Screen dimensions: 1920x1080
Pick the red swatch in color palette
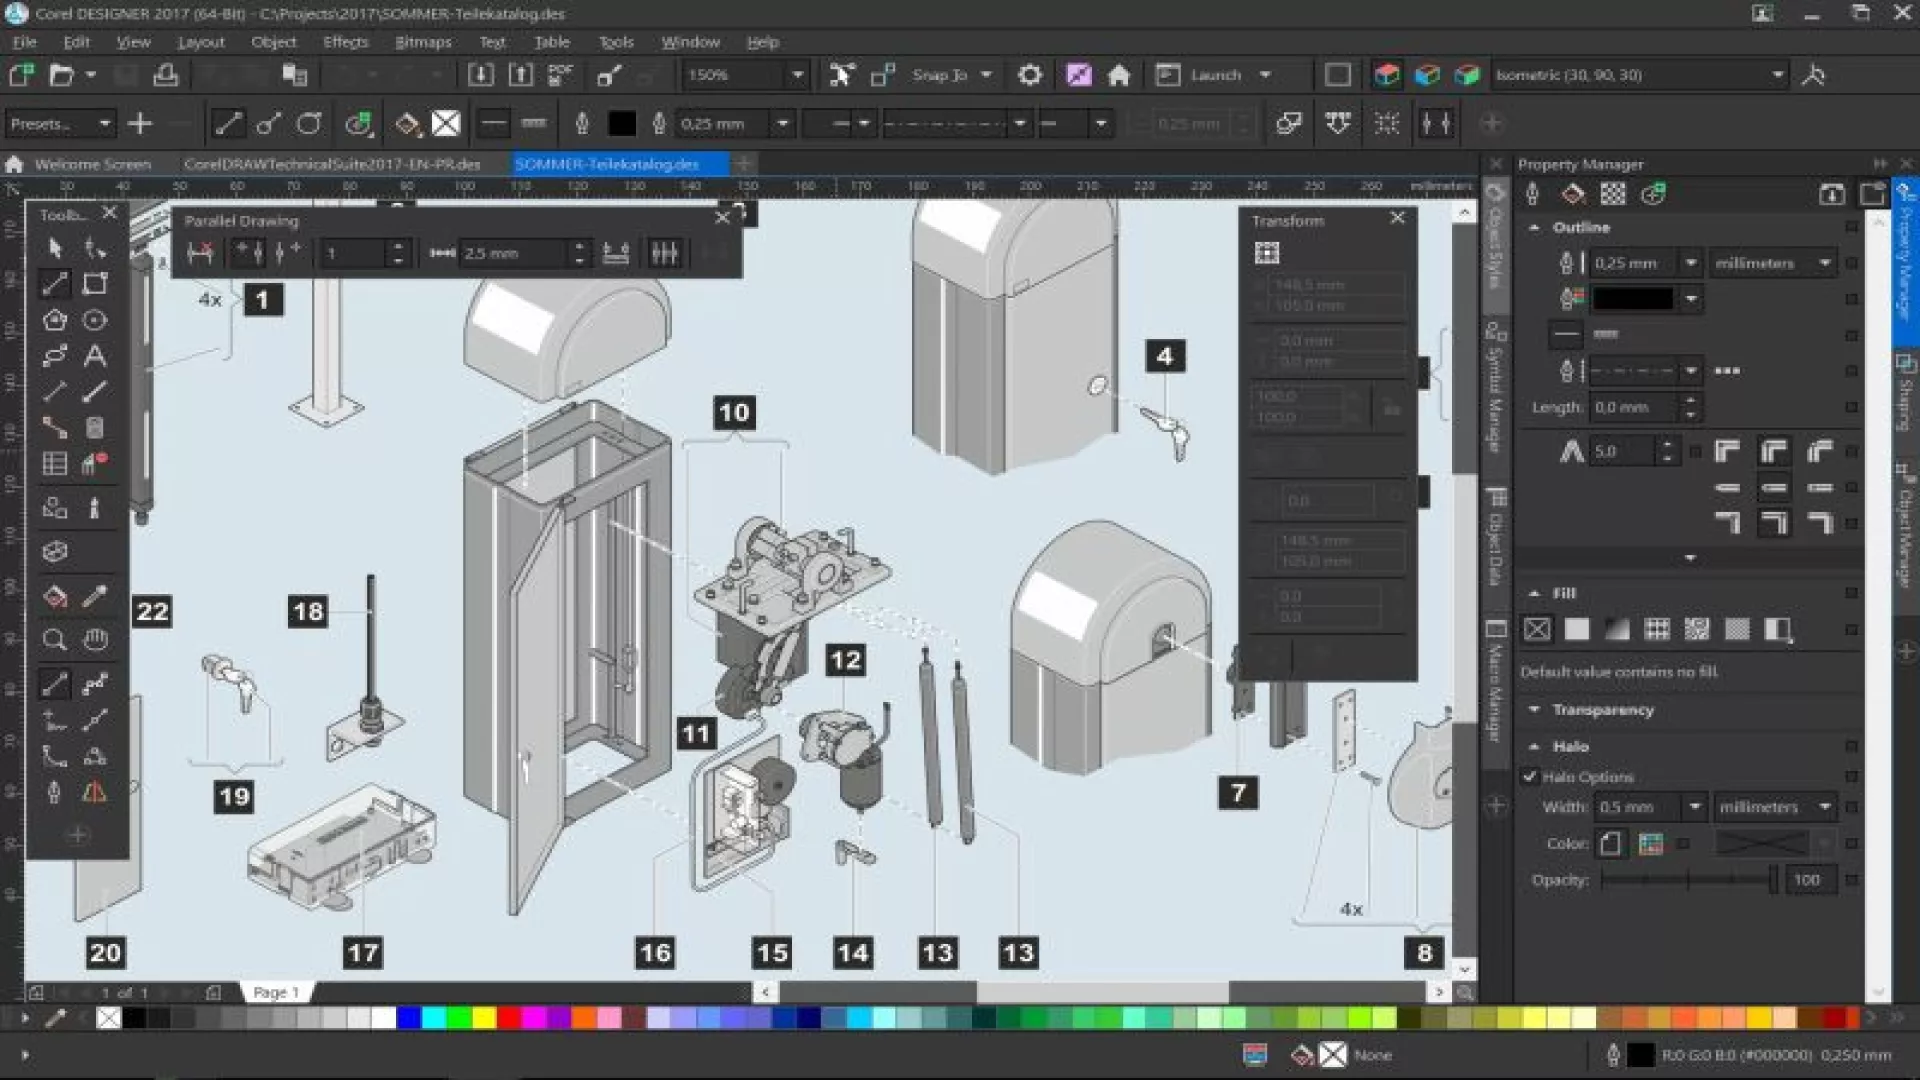[509, 1018]
